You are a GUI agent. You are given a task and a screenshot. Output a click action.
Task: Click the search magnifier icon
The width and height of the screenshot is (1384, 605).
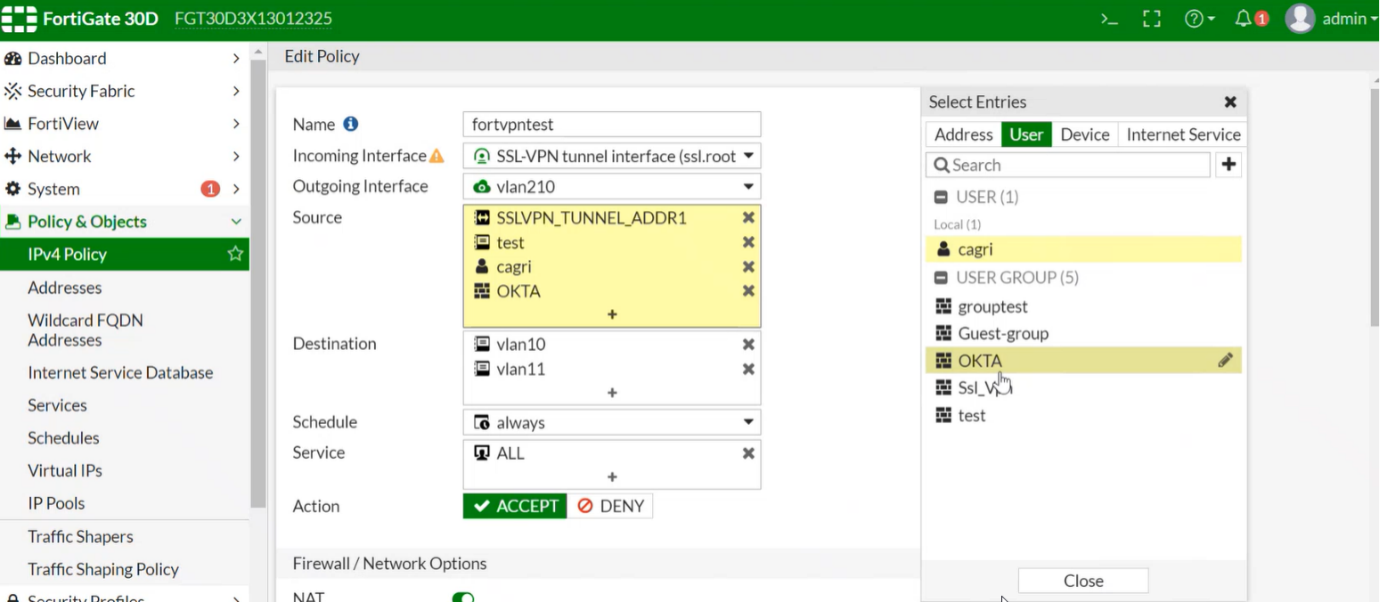pos(941,165)
